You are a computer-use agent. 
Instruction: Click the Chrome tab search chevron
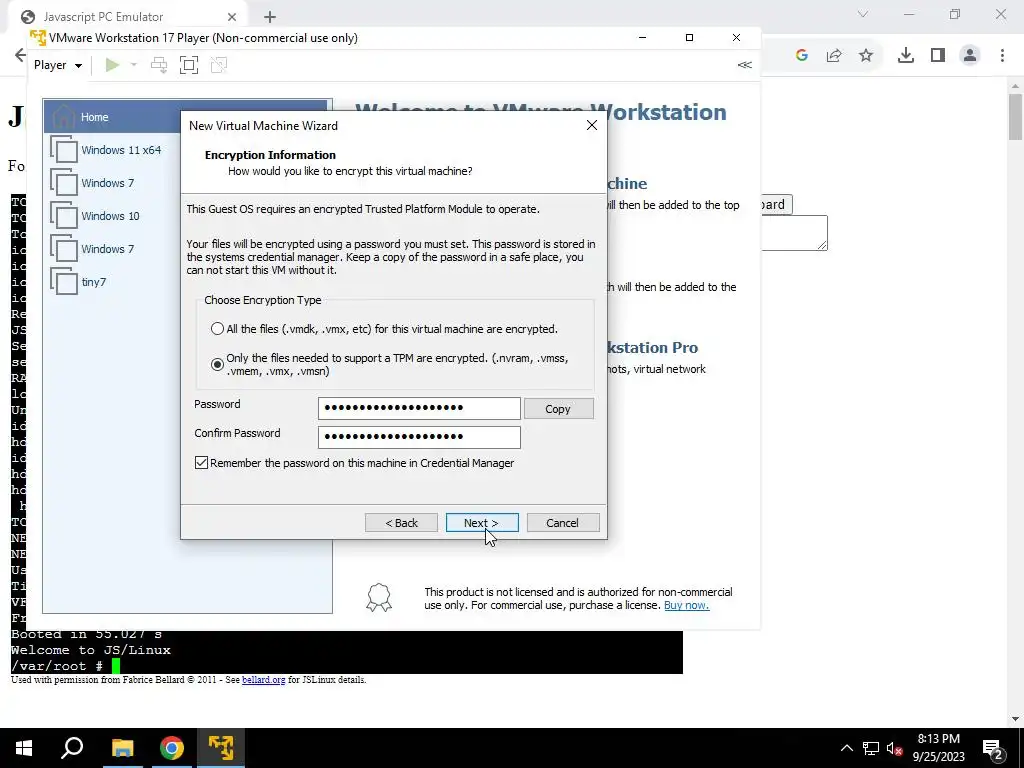click(x=863, y=14)
